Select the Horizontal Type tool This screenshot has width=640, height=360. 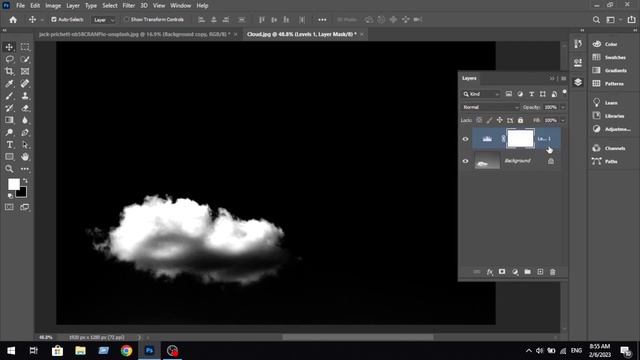(9, 144)
